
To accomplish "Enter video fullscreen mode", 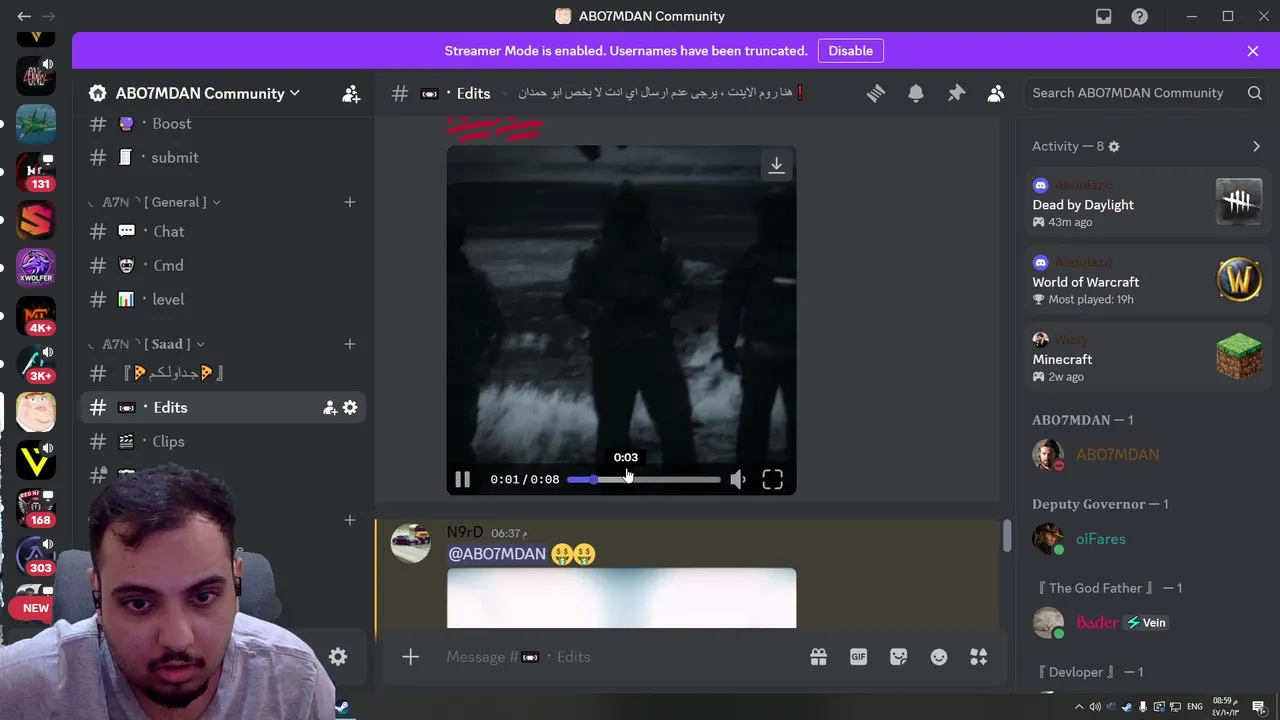I will point(773,479).
